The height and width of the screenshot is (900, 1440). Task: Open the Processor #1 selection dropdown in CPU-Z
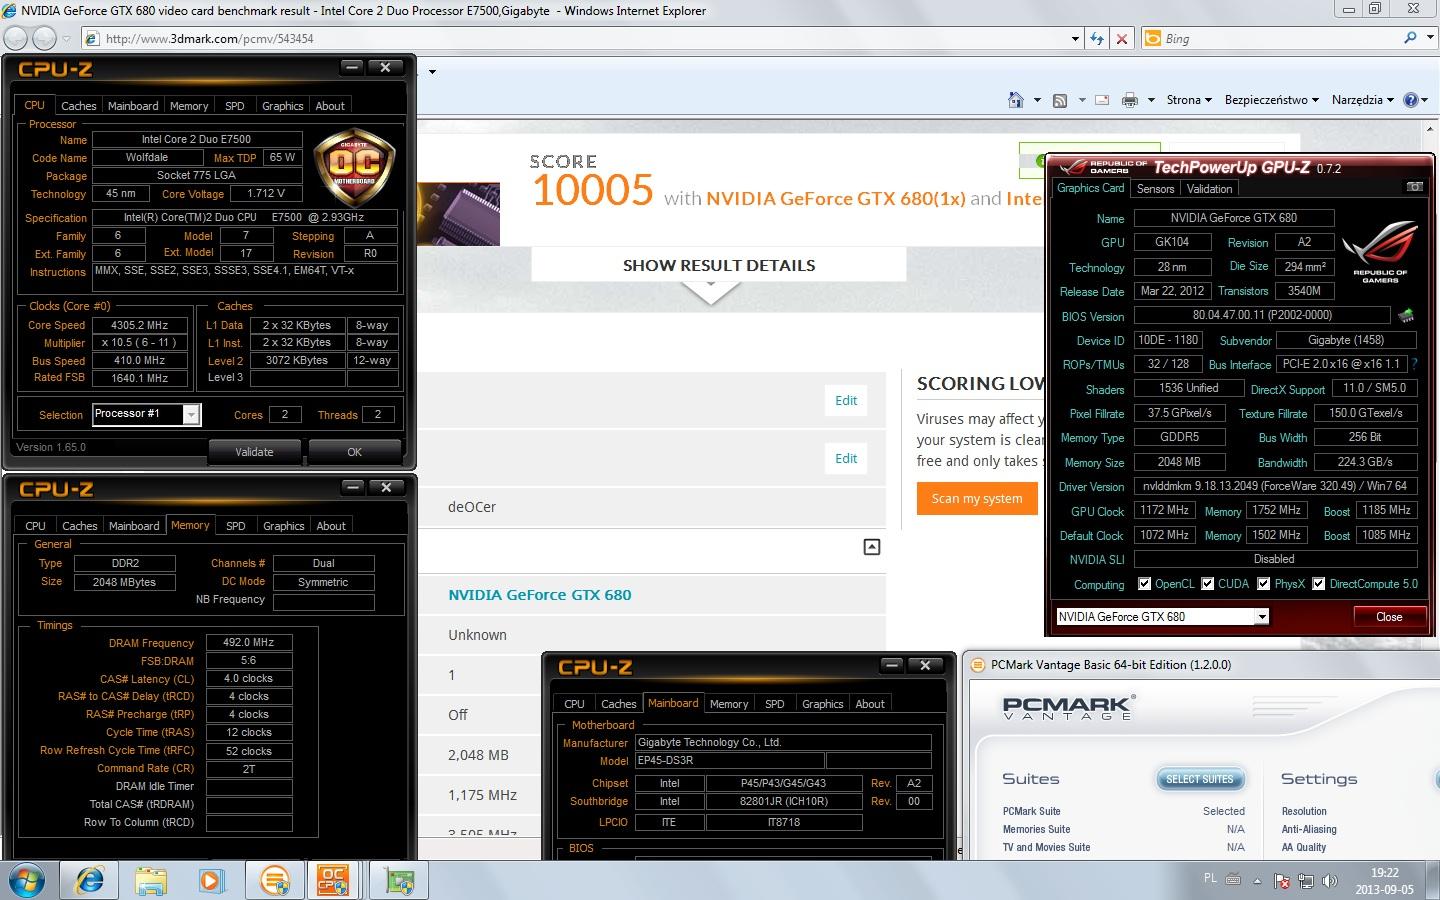(x=191, y=414)
